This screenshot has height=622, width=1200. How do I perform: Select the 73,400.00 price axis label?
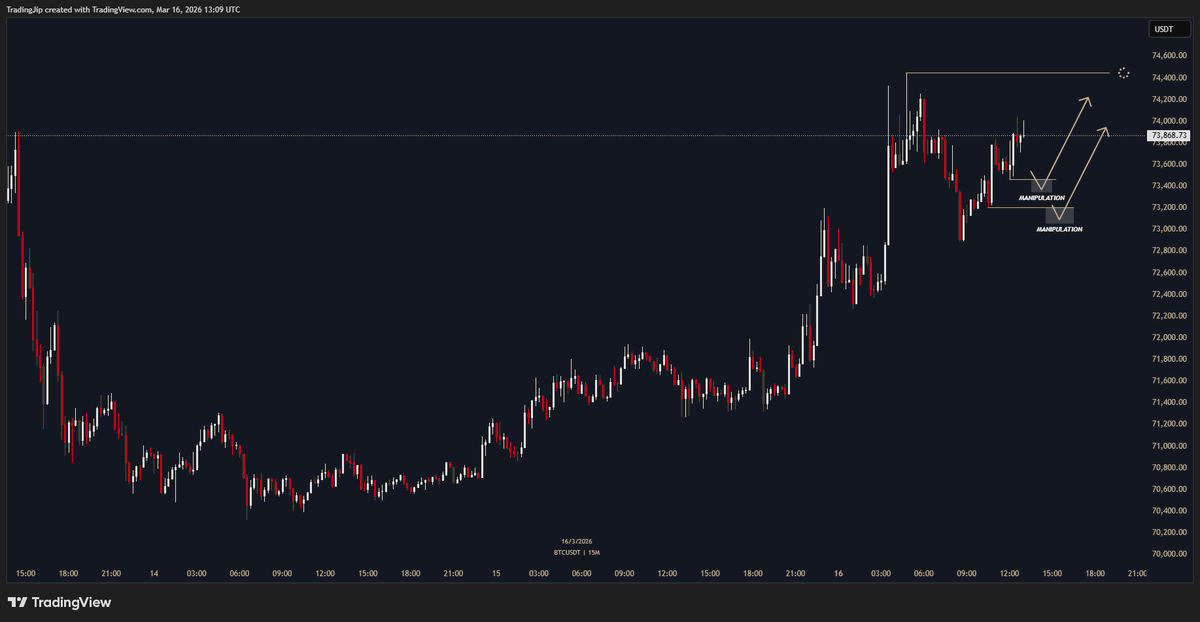[1169, 186]
